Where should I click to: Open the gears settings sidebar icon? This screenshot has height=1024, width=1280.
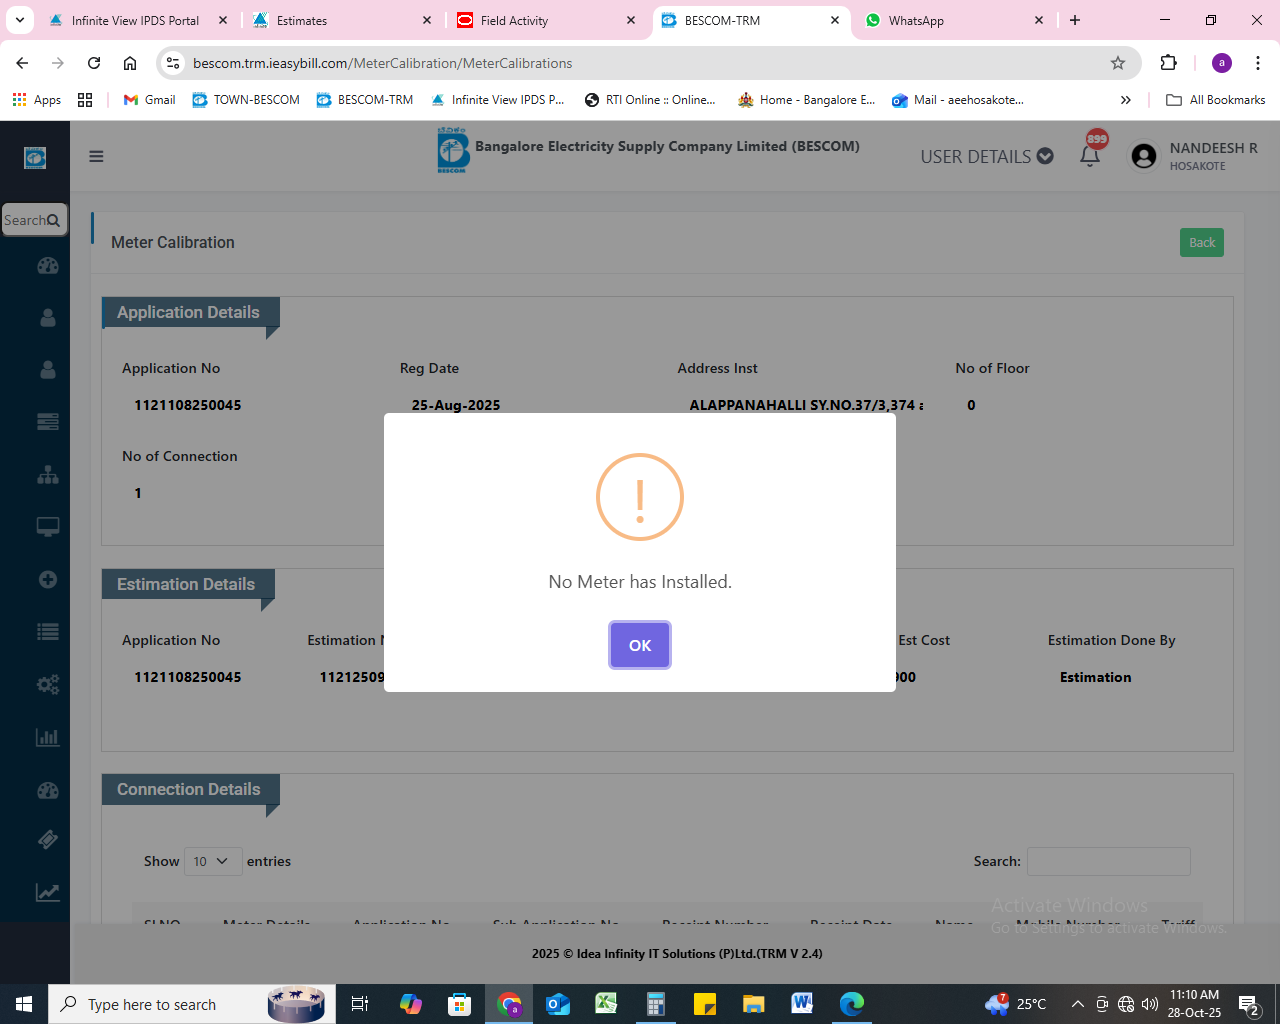coord(47,685)
